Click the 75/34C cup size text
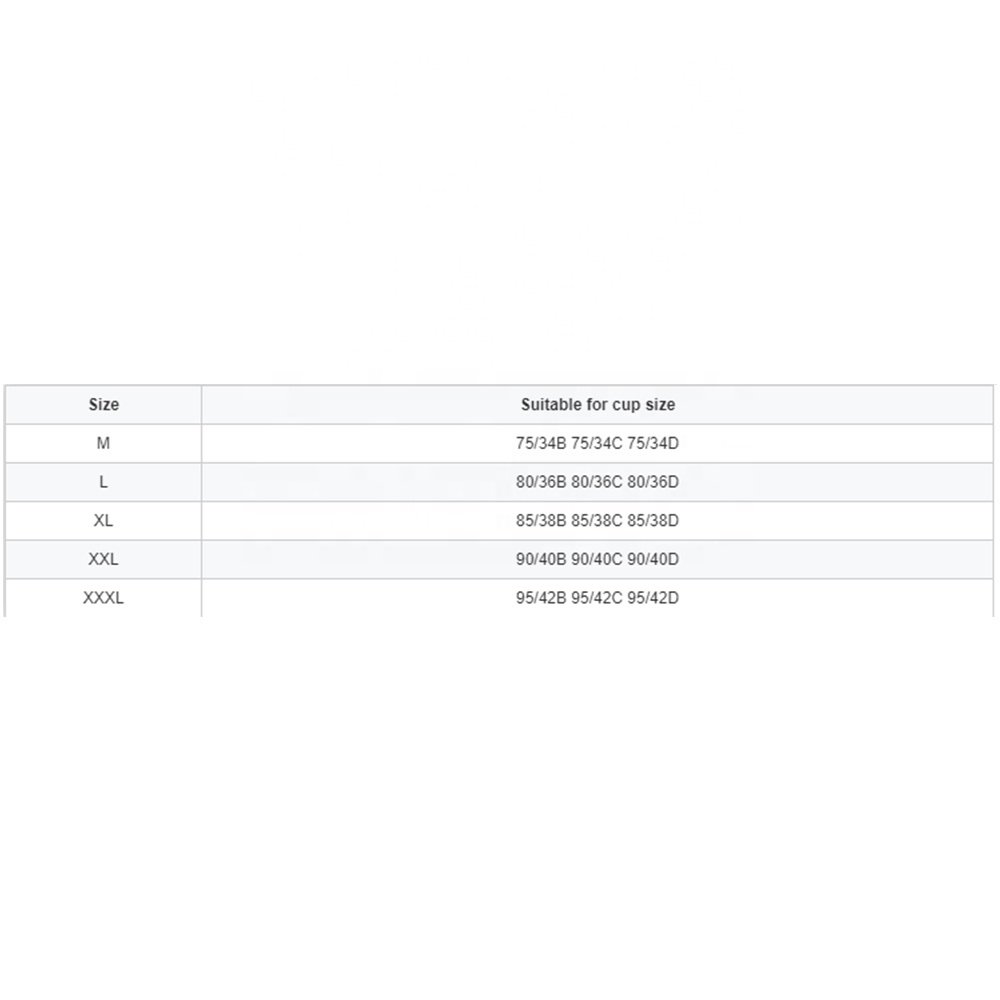The image size is (1000, 1000). (596, 443)
